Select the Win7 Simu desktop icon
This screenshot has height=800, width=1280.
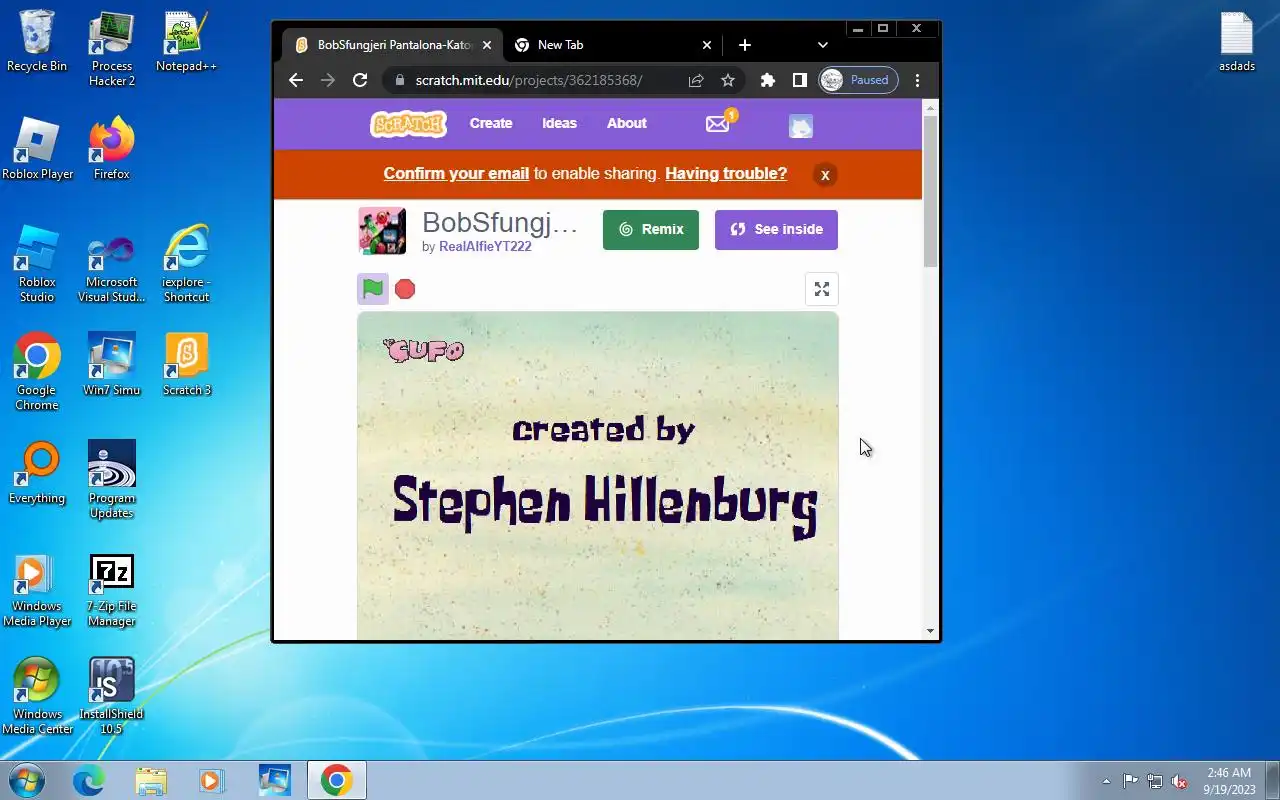[x=112, y=365]
